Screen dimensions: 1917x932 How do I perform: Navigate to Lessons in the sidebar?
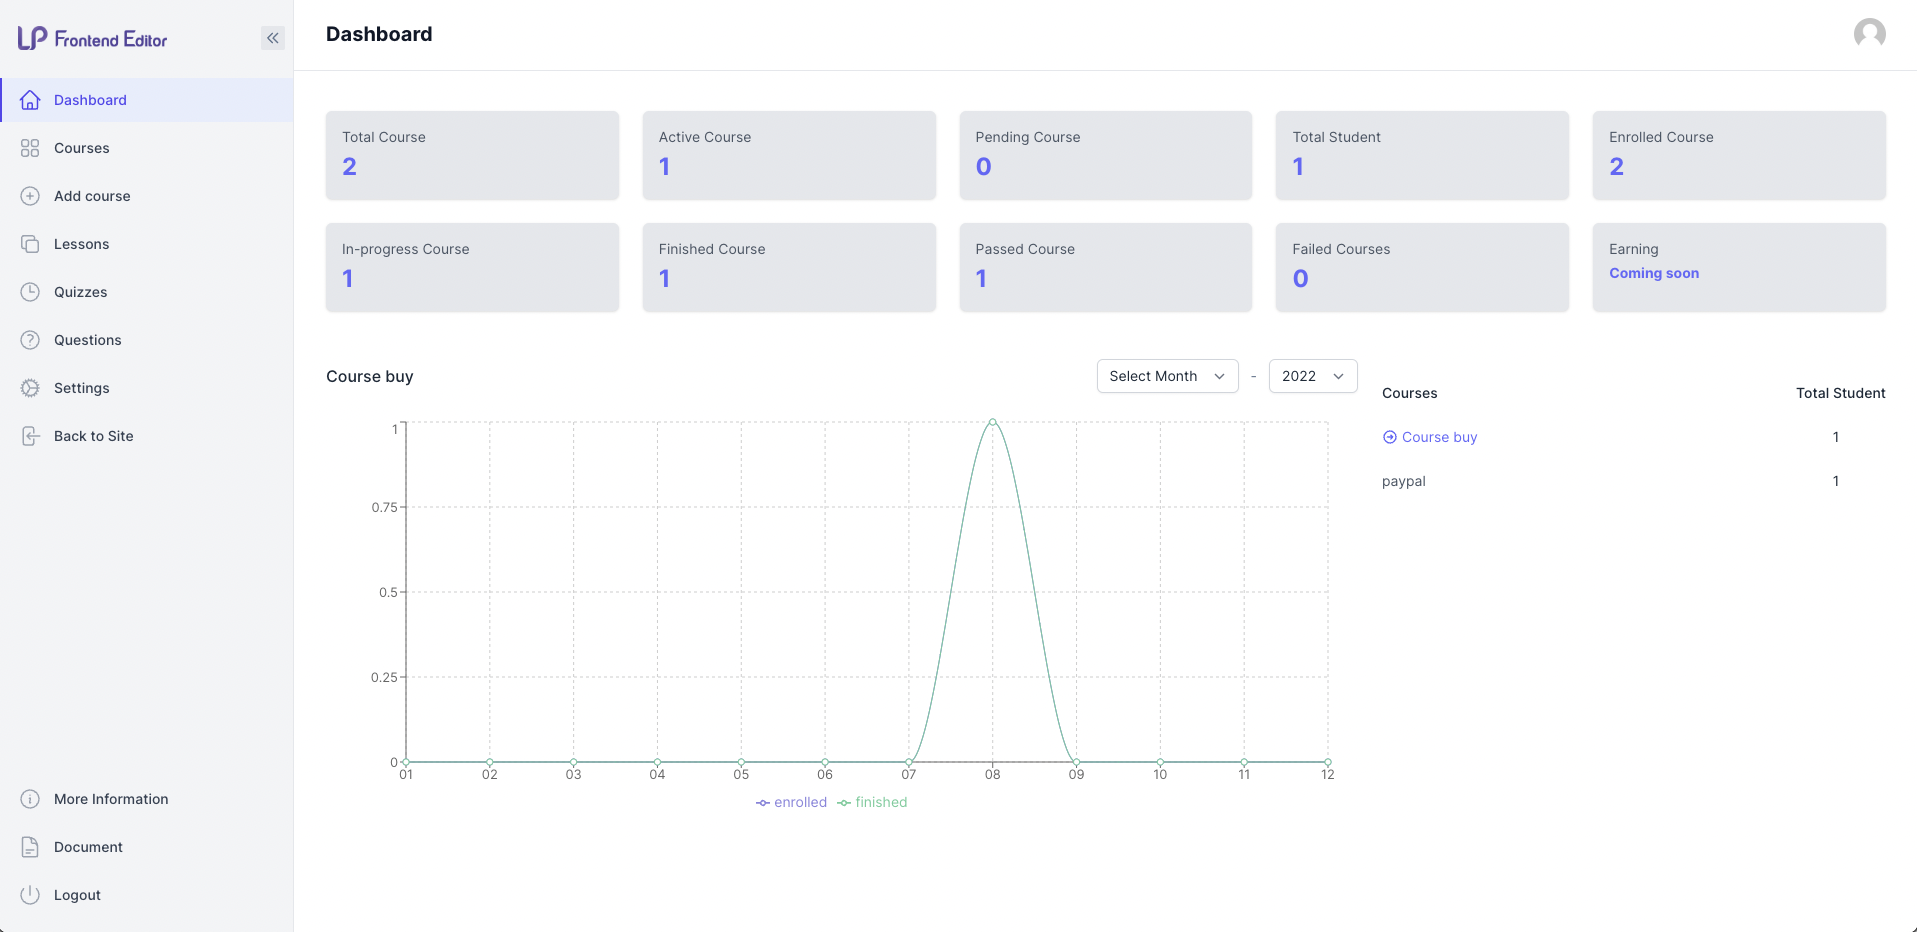click(146, 244)
